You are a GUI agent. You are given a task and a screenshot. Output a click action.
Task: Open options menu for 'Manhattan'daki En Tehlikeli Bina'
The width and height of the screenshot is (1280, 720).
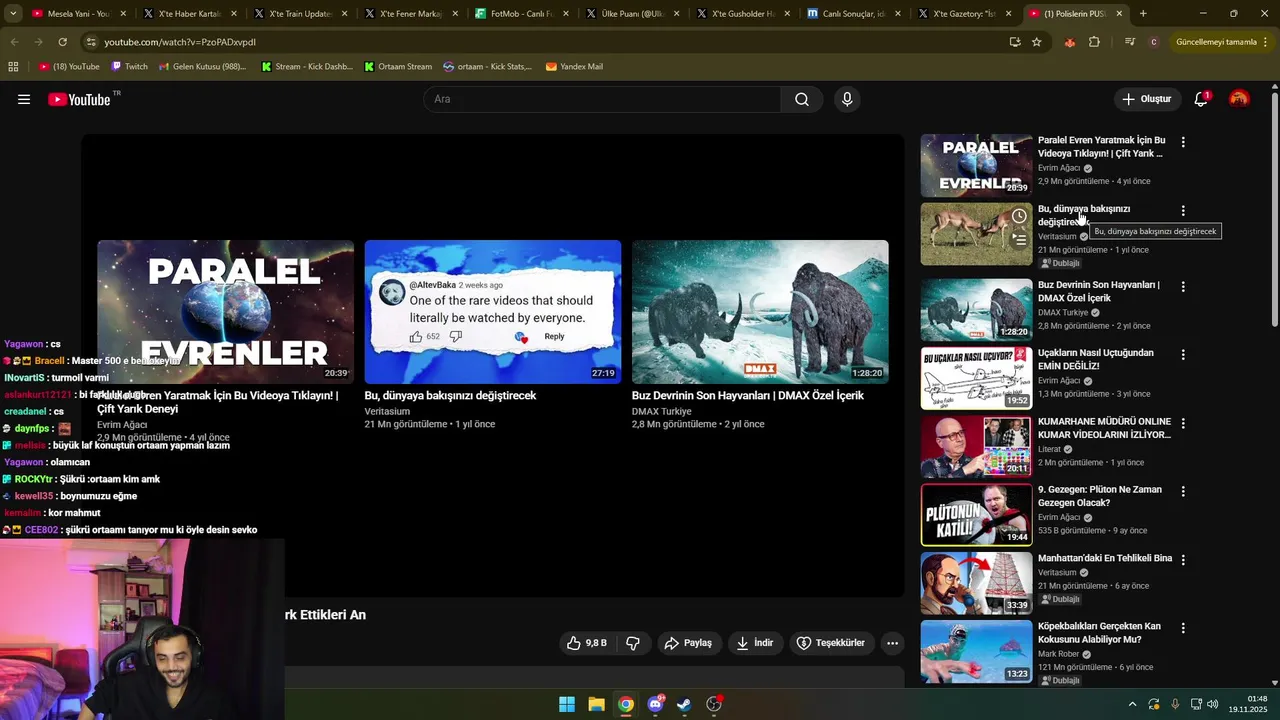point(1183,560)
